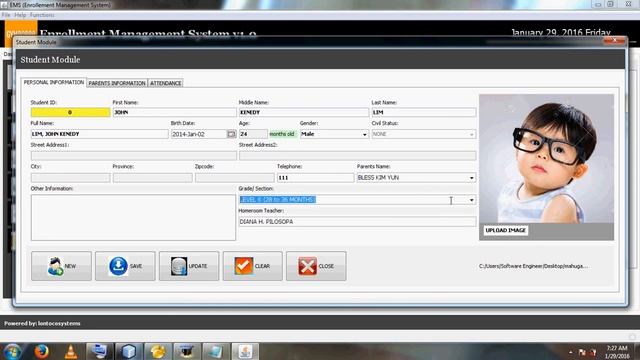640x360 pixels.
Task: Click the NEW student button
Action: (61, 266)
